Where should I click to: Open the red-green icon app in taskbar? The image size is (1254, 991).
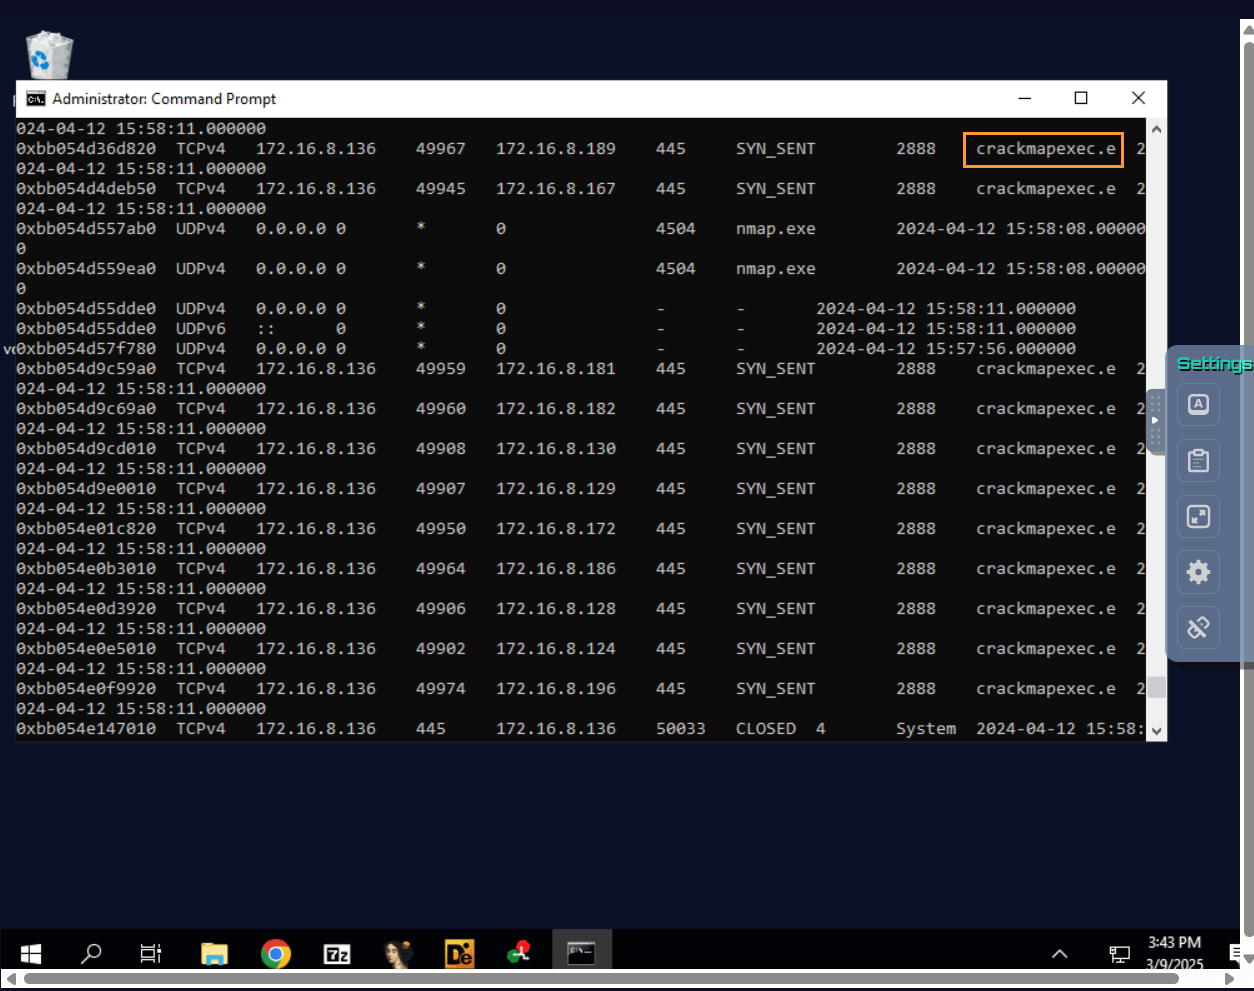[x=519, y=954]
